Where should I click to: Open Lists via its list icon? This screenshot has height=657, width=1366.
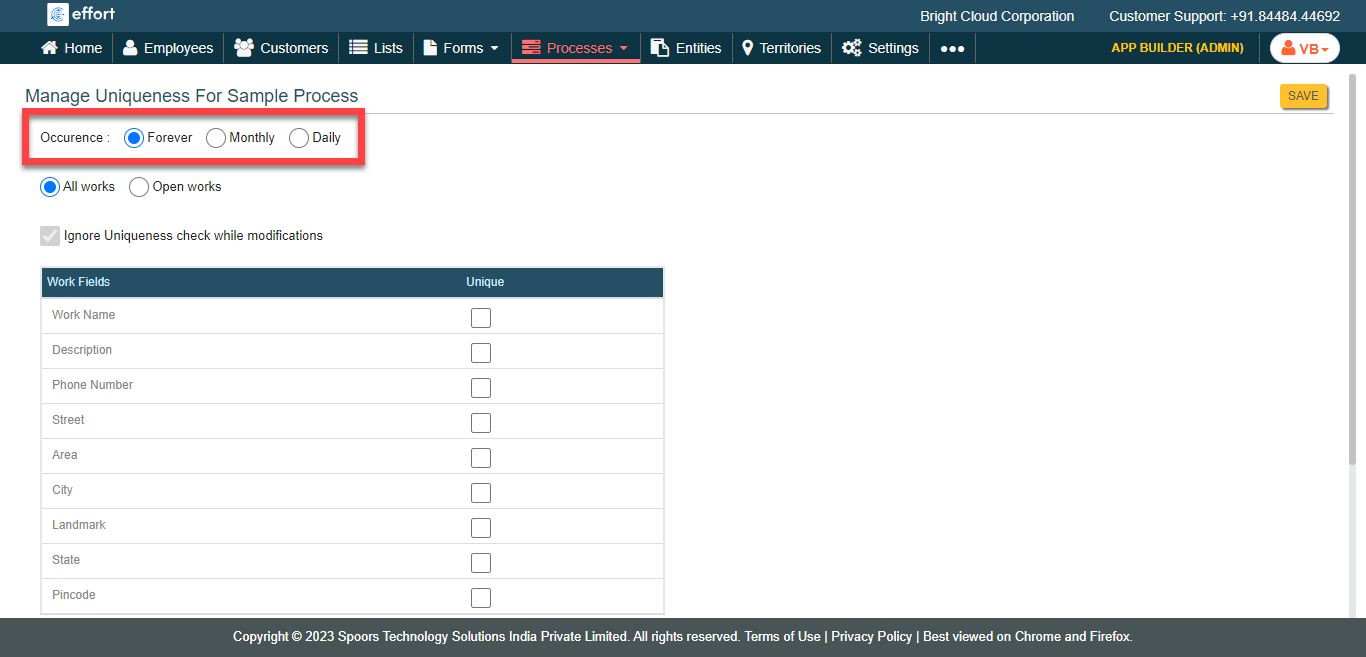tap(358, 48)
